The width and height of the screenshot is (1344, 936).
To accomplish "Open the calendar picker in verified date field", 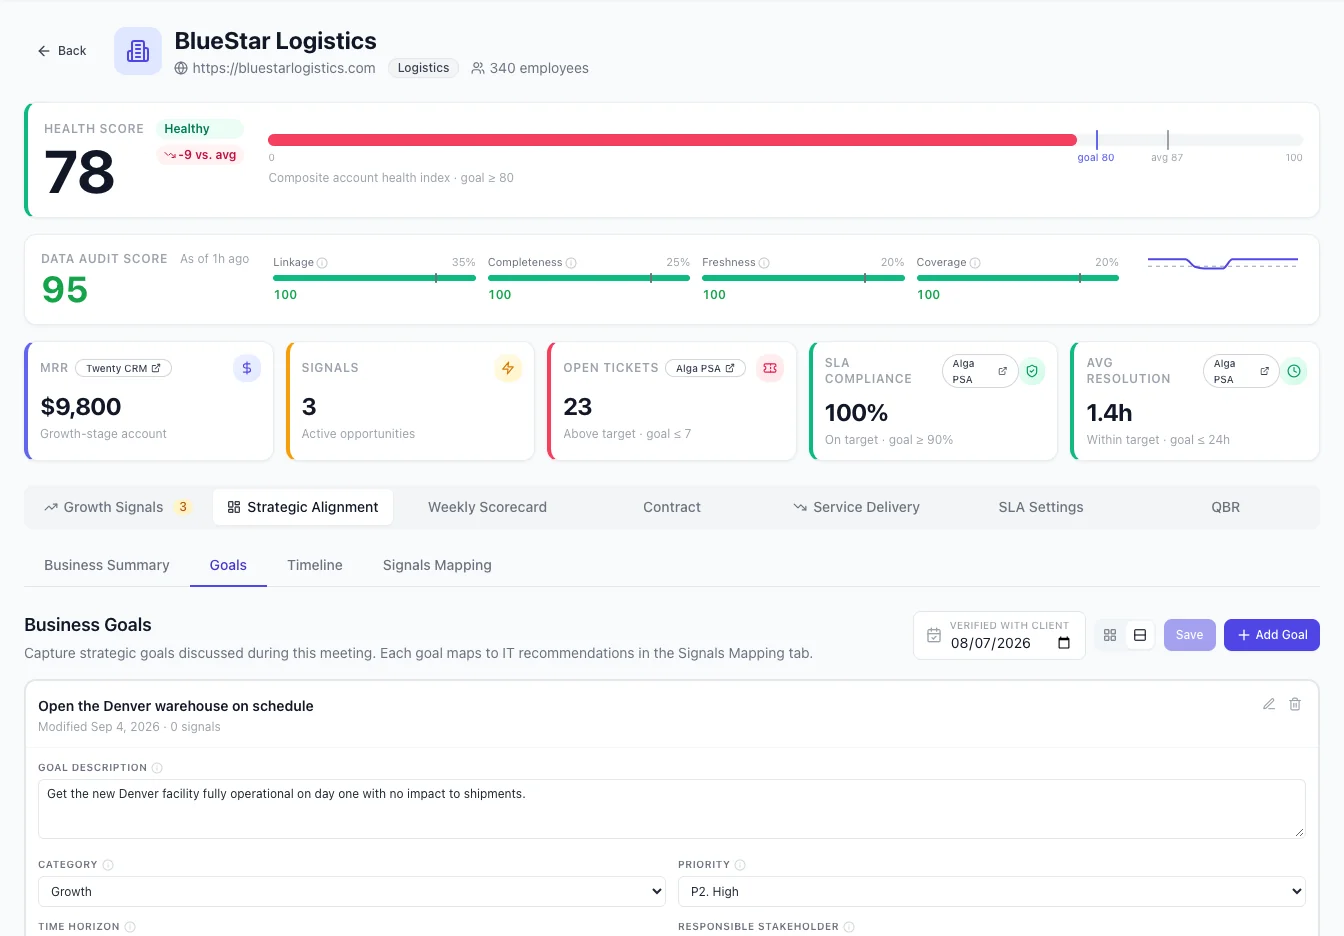I will coord(1064,643).
